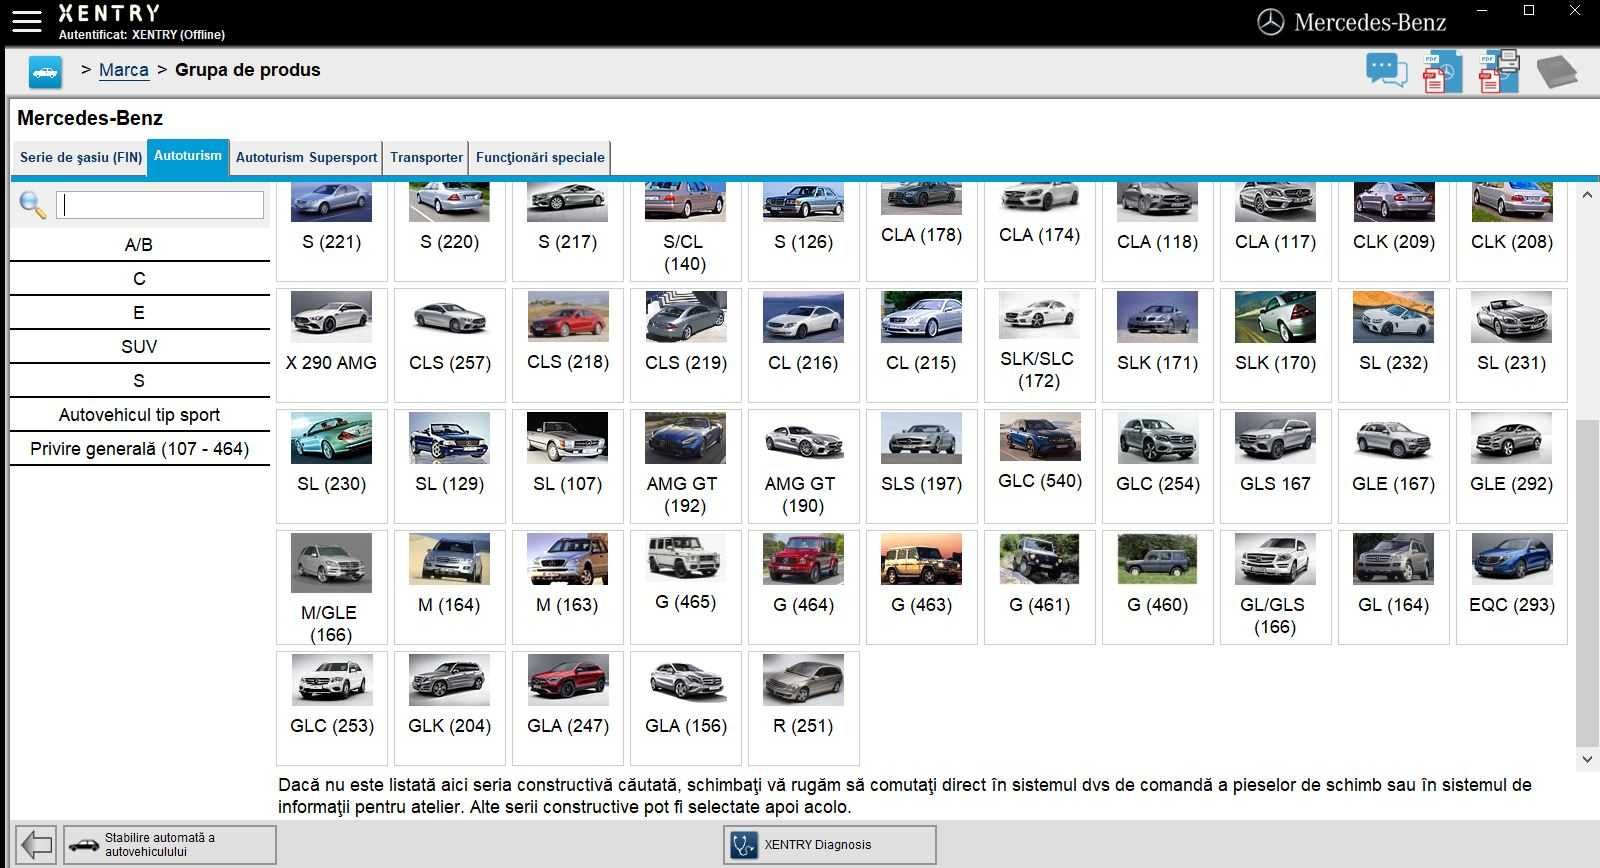Click the back arrow button

coord(37,845)
